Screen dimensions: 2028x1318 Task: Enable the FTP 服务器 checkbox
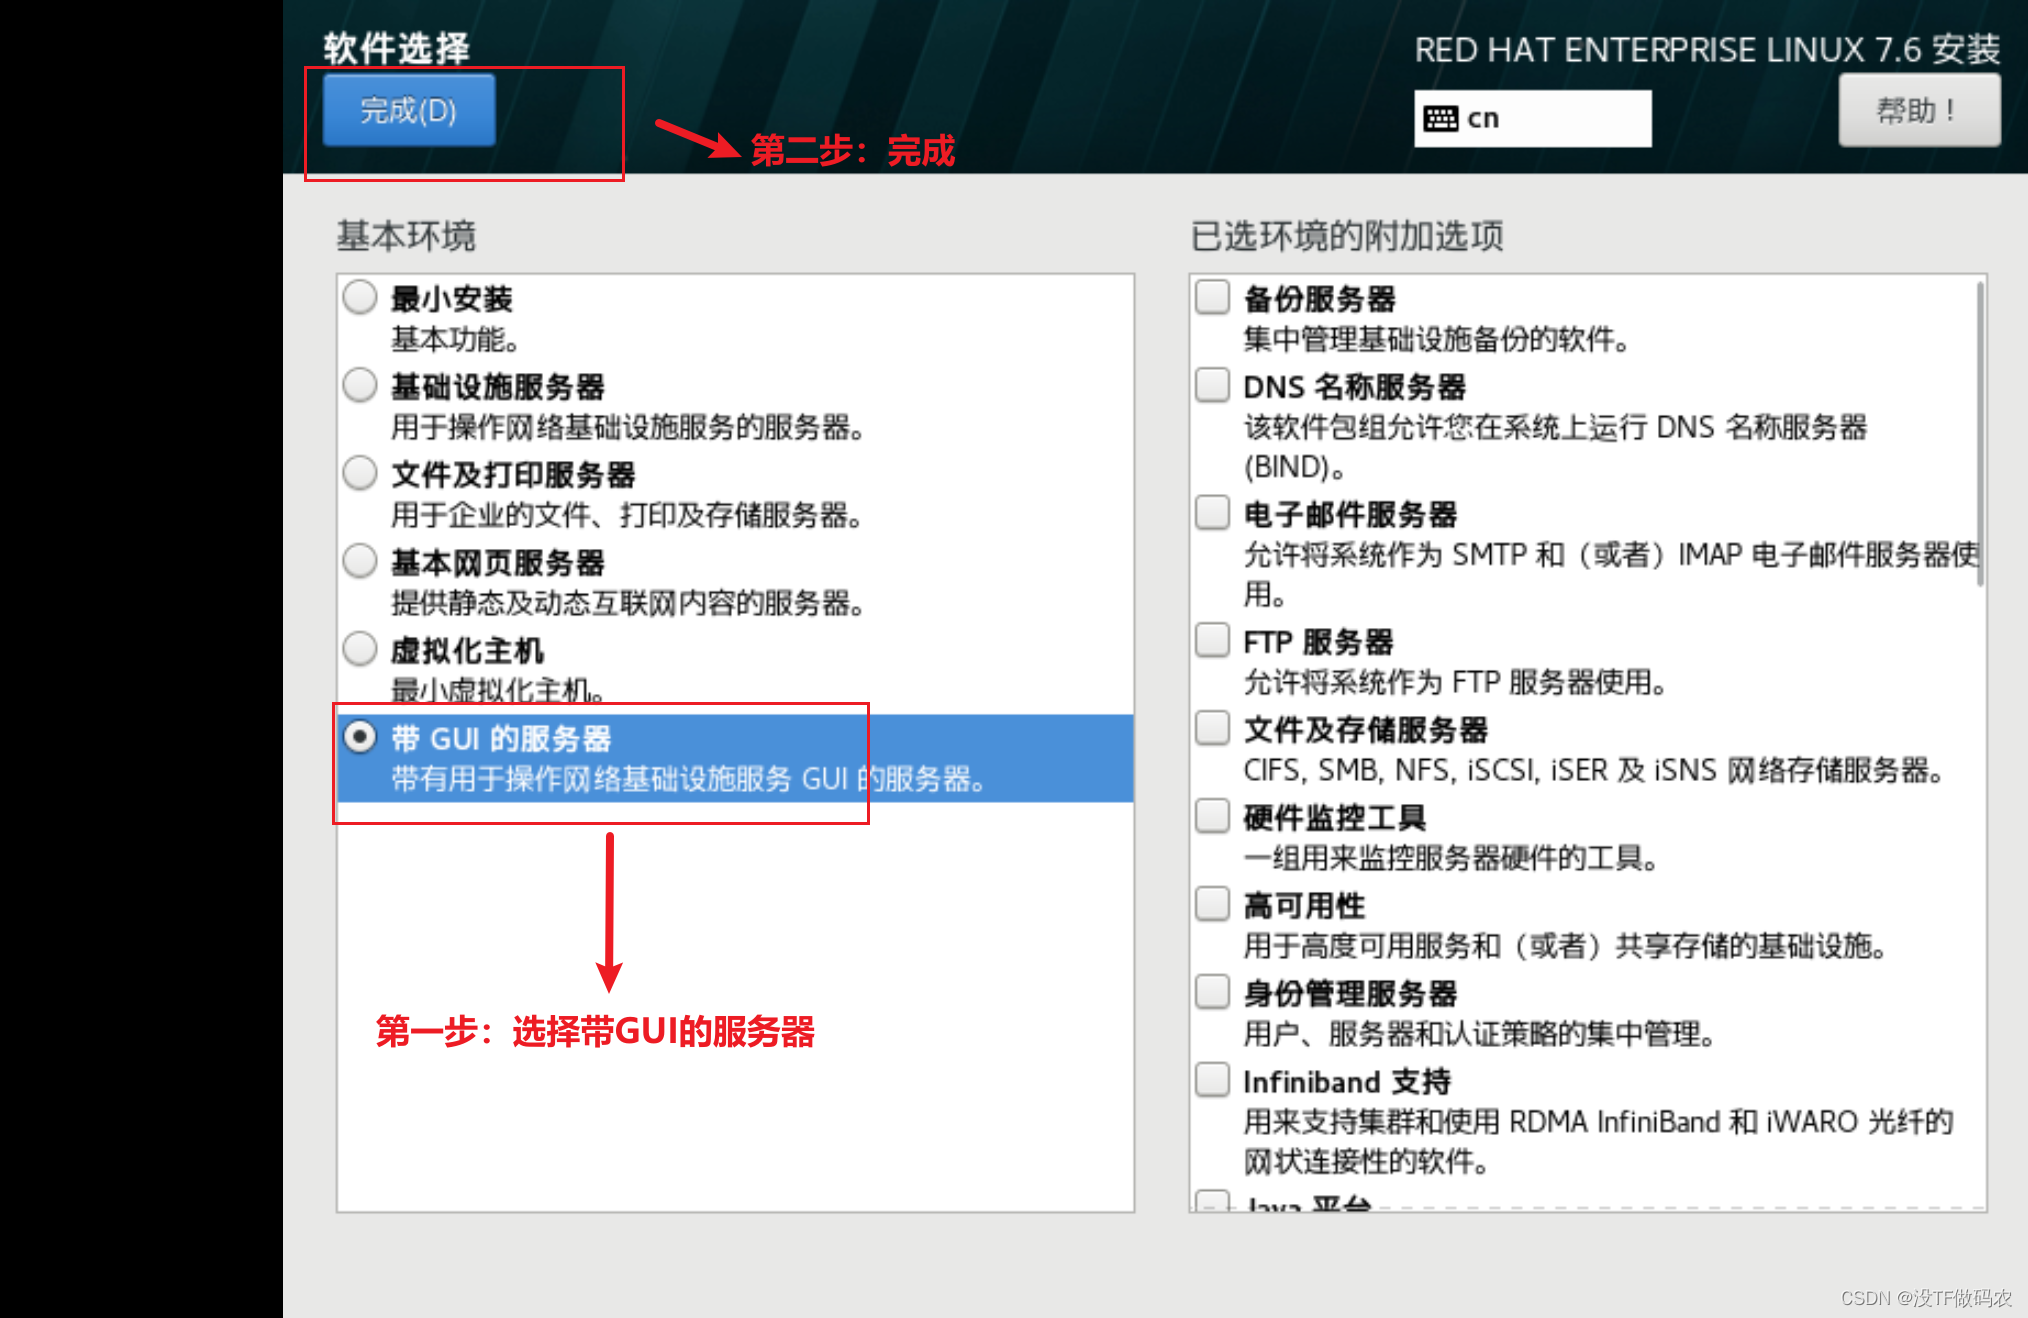pos(1212,640)
